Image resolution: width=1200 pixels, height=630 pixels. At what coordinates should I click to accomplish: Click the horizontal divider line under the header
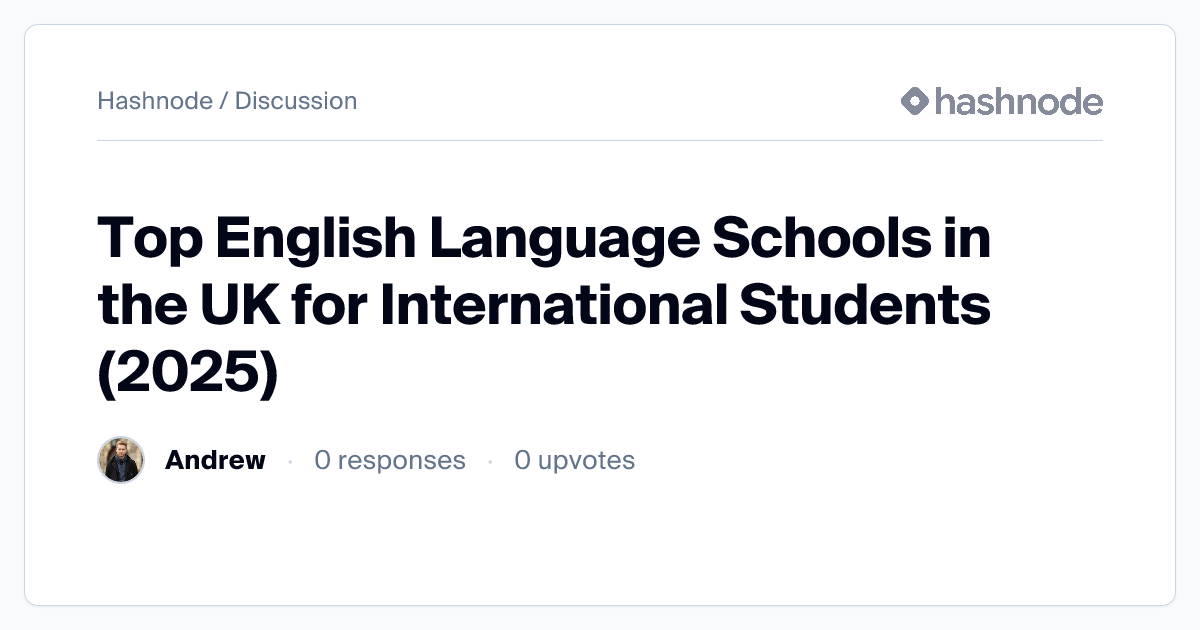(x=600, y=141)
